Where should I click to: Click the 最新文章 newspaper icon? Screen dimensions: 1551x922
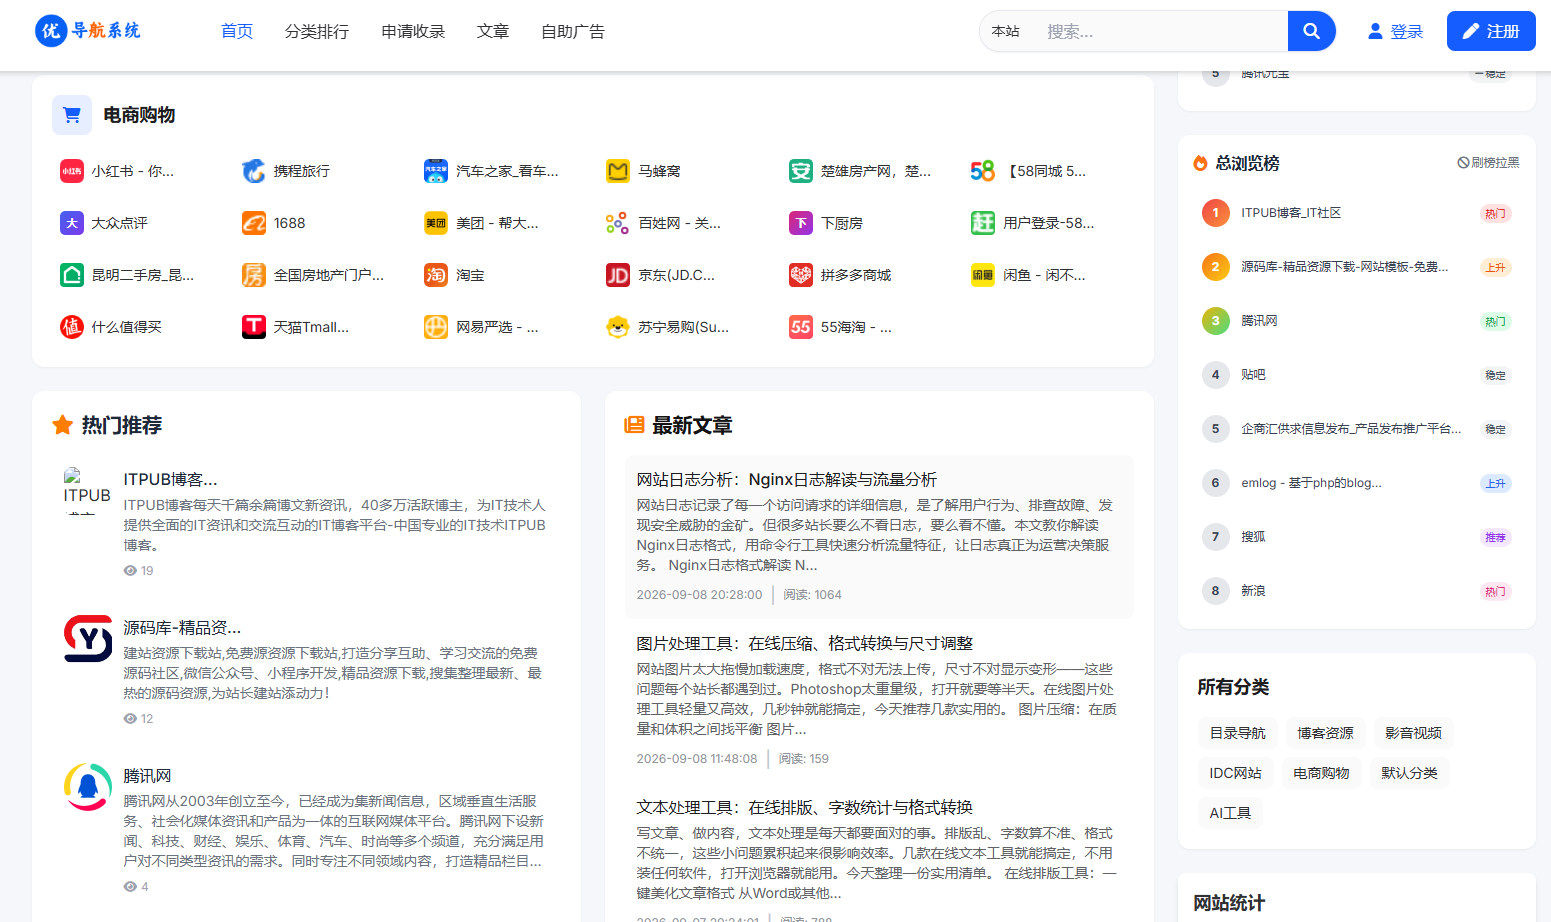634,425
